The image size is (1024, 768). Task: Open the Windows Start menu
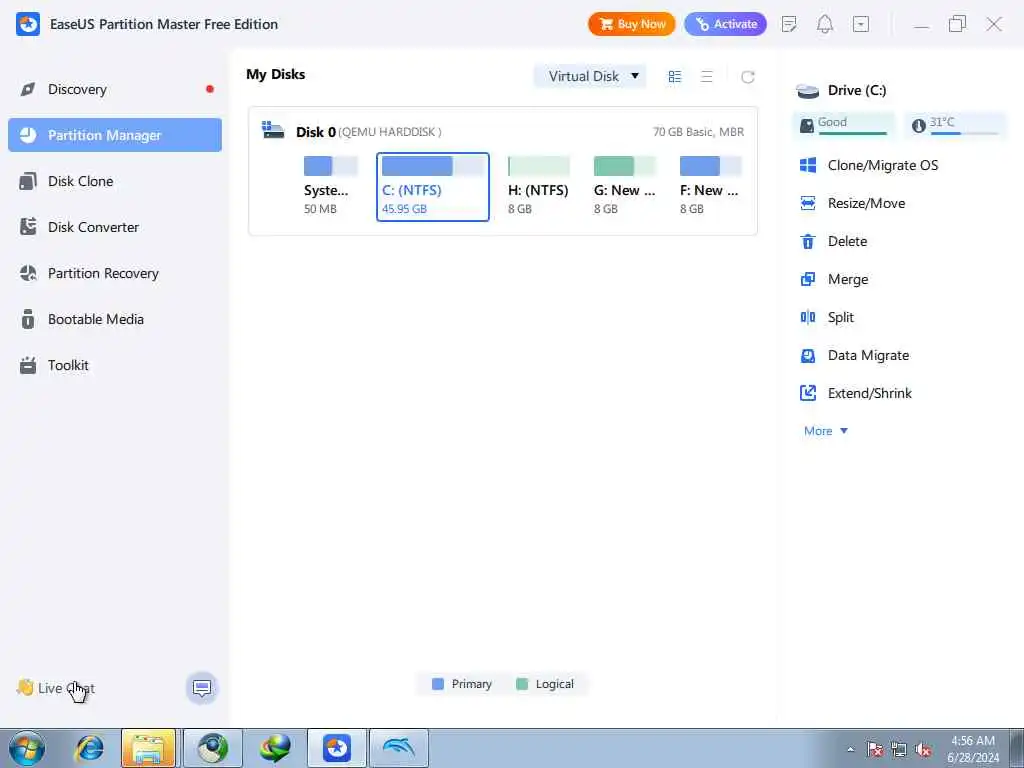click(x=27, y=748)
